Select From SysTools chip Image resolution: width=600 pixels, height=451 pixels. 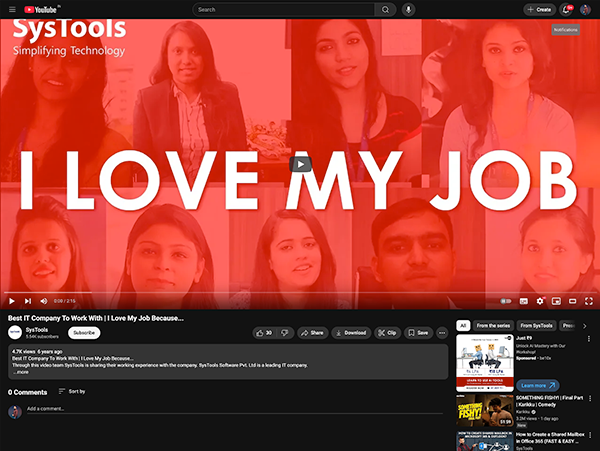[x=536, y=326]
